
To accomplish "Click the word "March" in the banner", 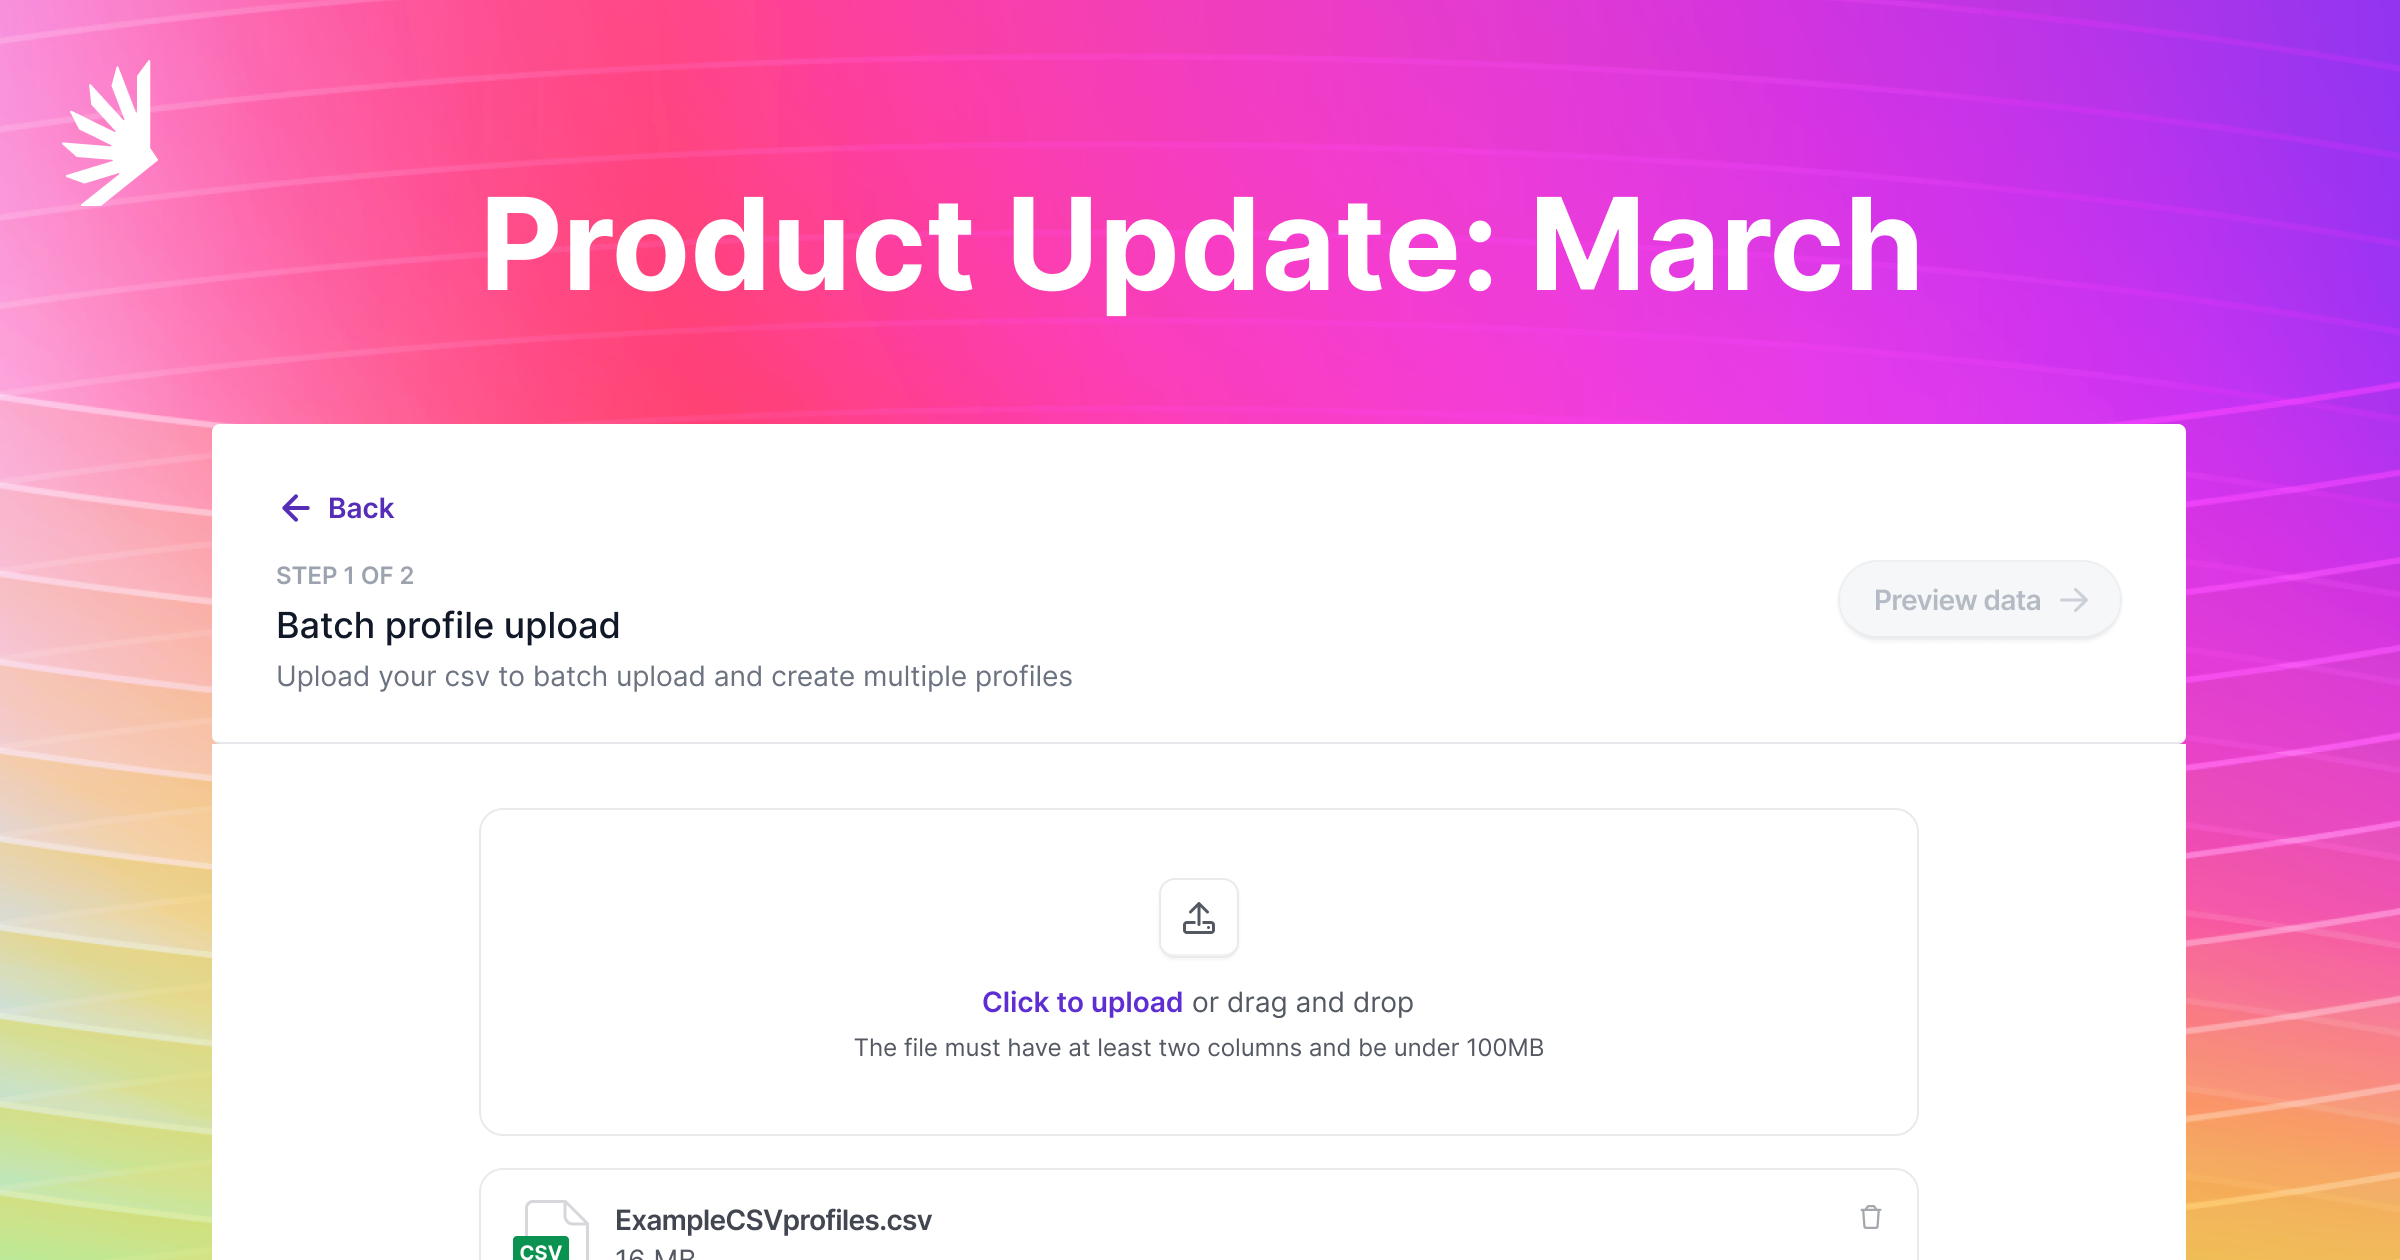I will tap(1725, 246).
